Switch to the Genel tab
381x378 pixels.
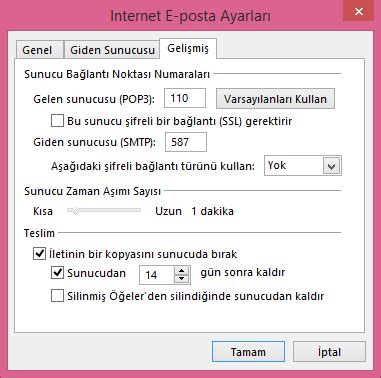tap(37, 50)
